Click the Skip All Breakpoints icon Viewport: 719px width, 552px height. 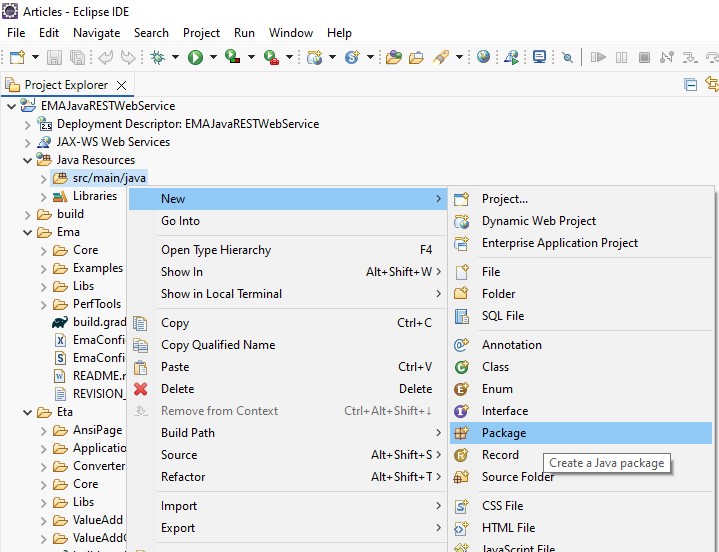567,57
